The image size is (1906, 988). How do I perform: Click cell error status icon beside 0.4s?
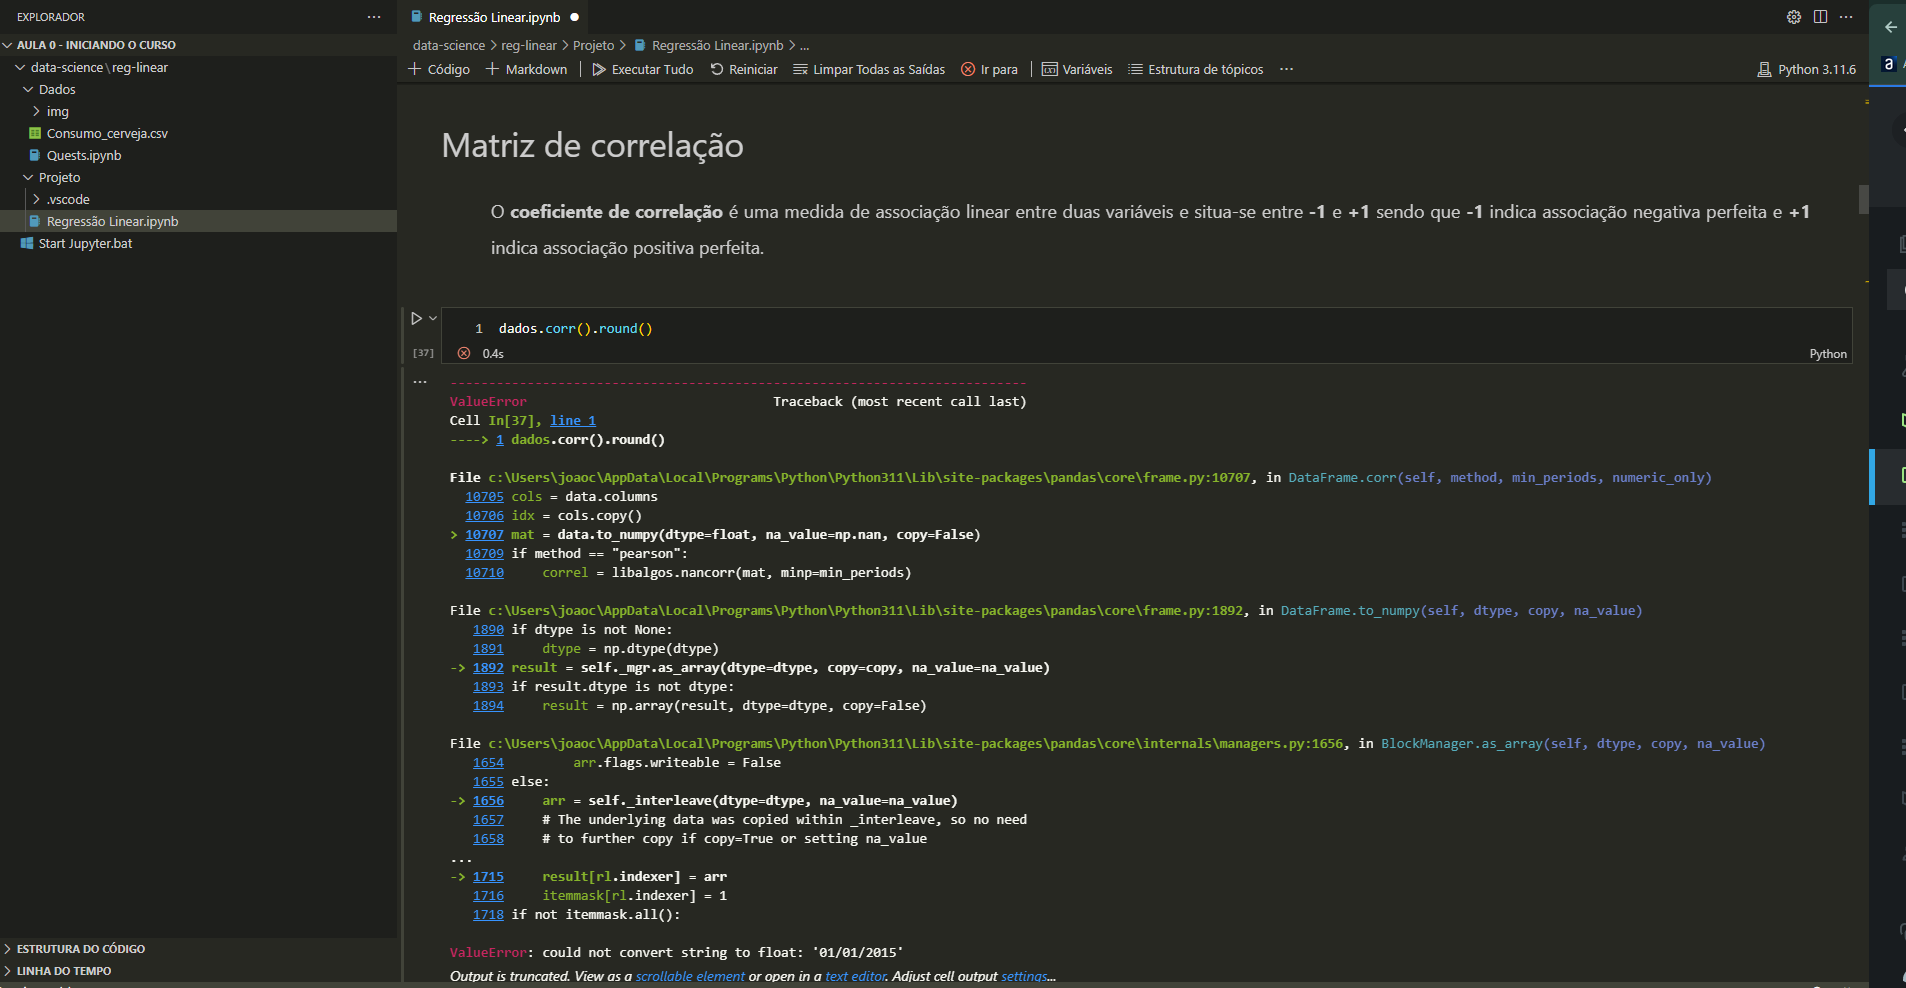click(464, 353)
